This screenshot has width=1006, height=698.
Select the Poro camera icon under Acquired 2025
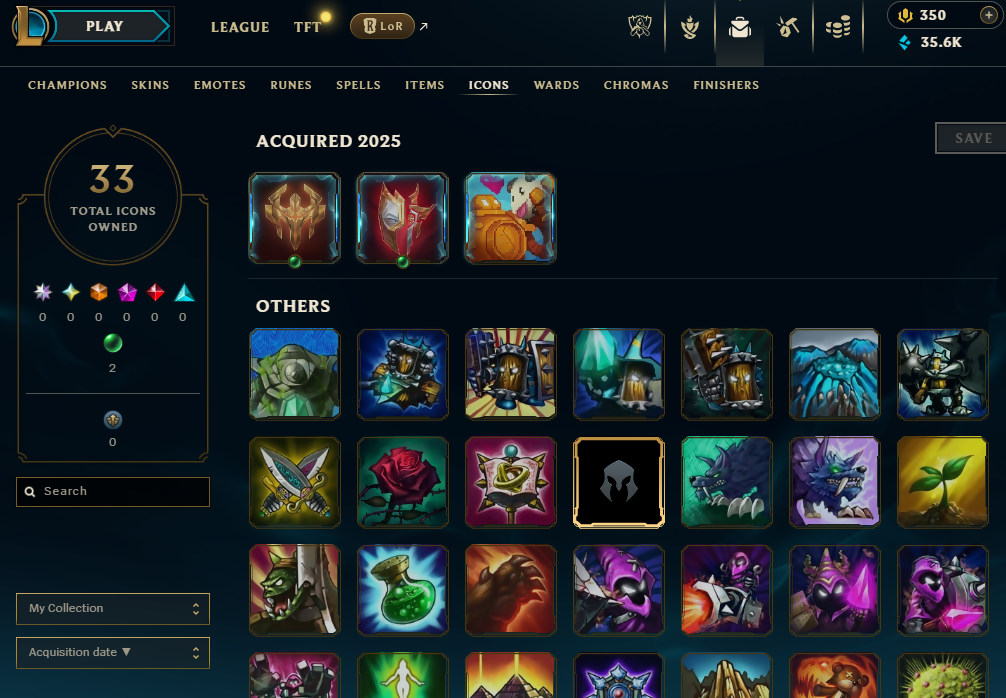click(510, 217)
